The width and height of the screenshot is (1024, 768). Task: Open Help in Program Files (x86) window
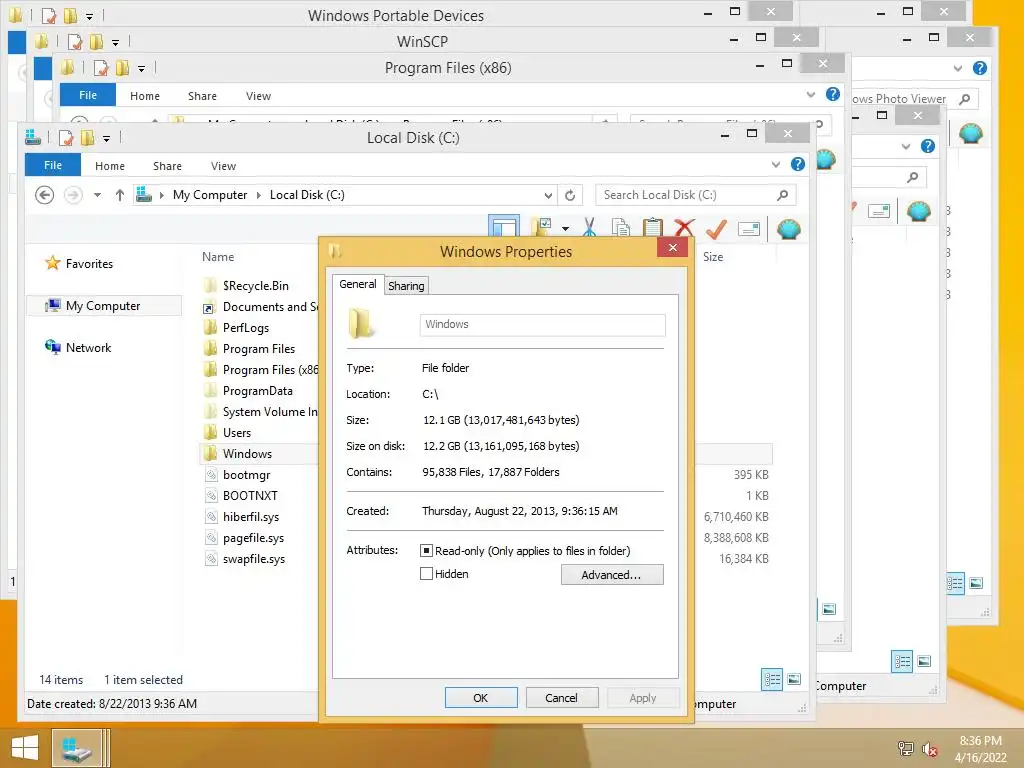pos(833,94)
